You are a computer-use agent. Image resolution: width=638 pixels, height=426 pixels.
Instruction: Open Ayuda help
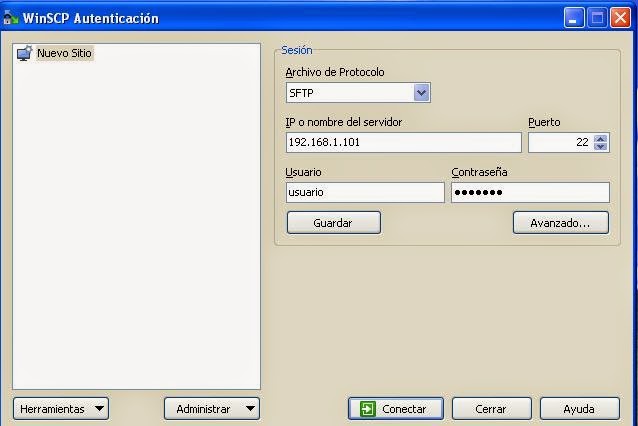click(579, 409)
